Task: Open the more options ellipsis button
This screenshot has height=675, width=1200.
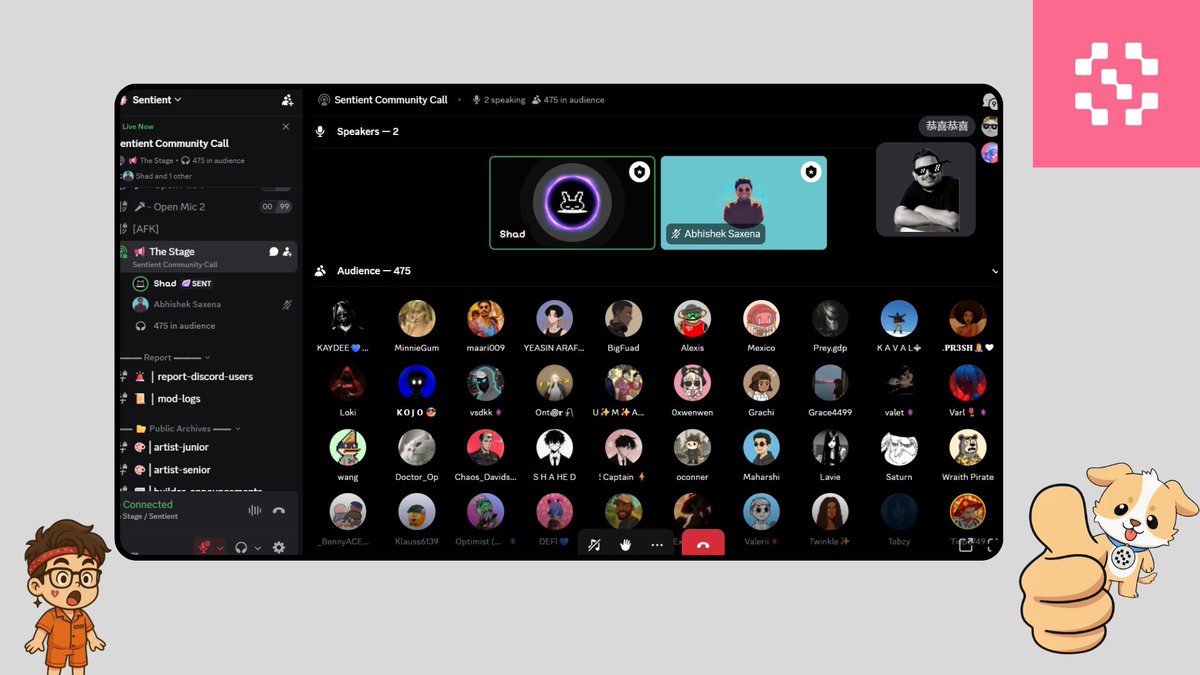Action: tap(657, 545)
